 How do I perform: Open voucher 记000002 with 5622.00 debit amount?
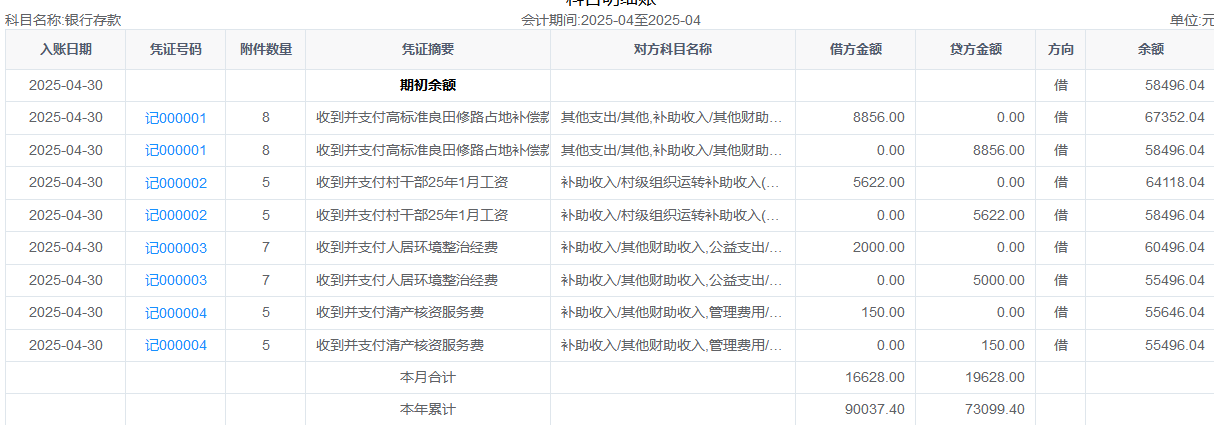[x=176, y=183]
